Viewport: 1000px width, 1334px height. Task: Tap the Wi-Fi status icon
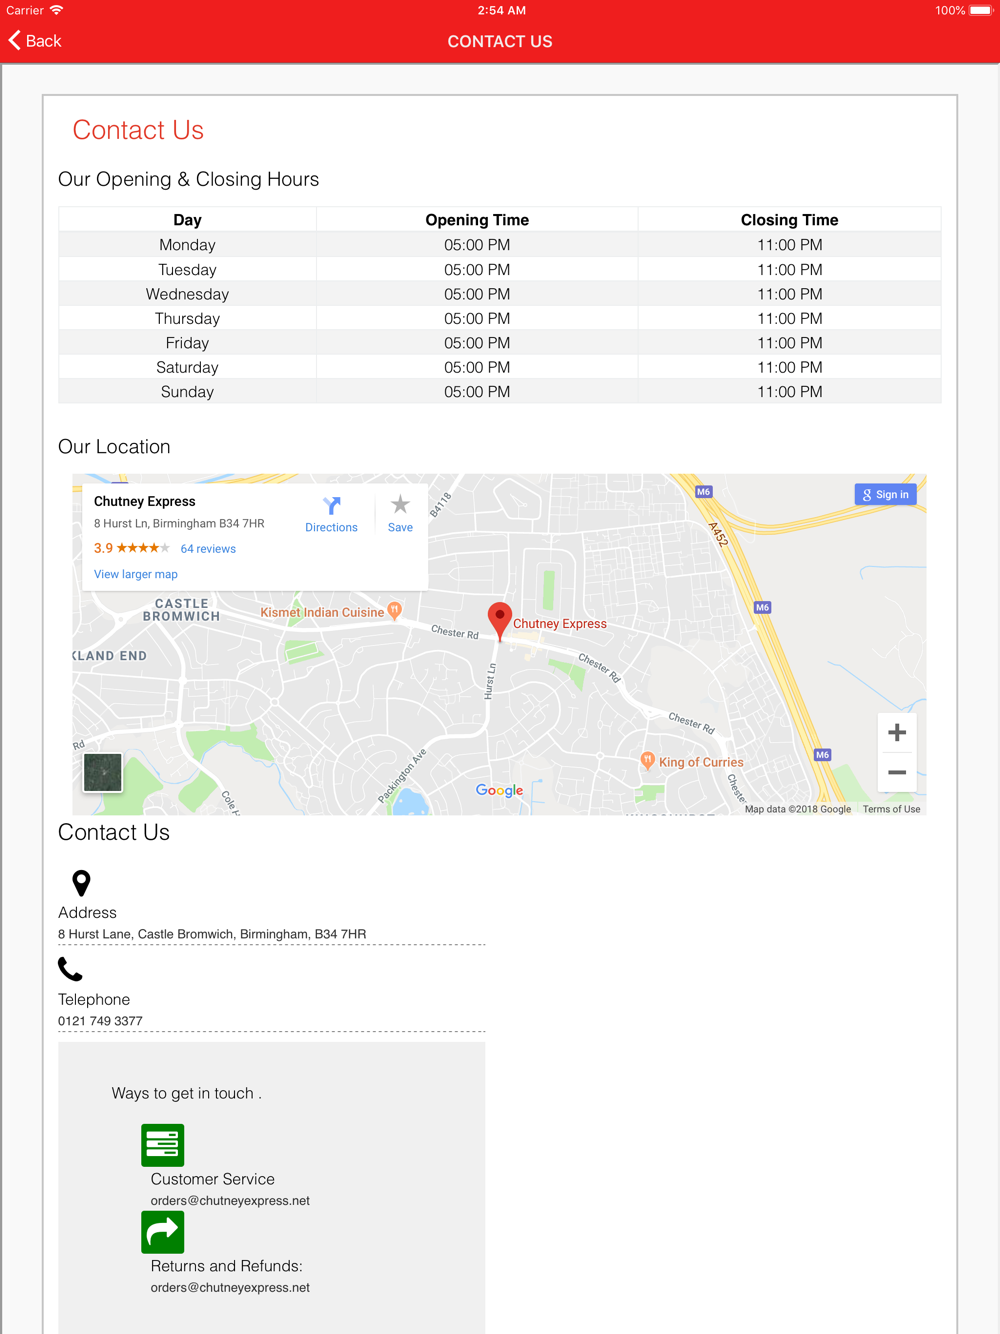pyautogui.click(x=57, y=10)
